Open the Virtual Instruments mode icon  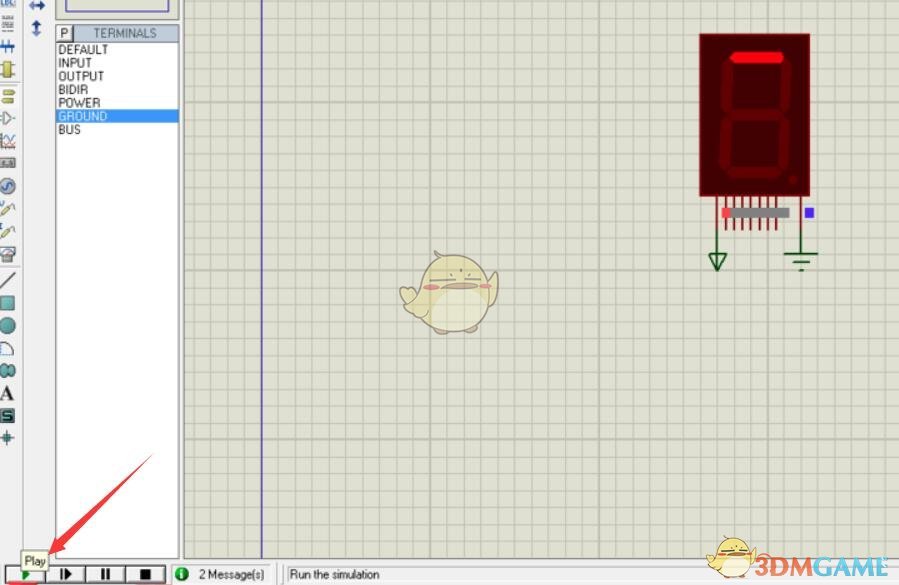click(x=7, y=254)
